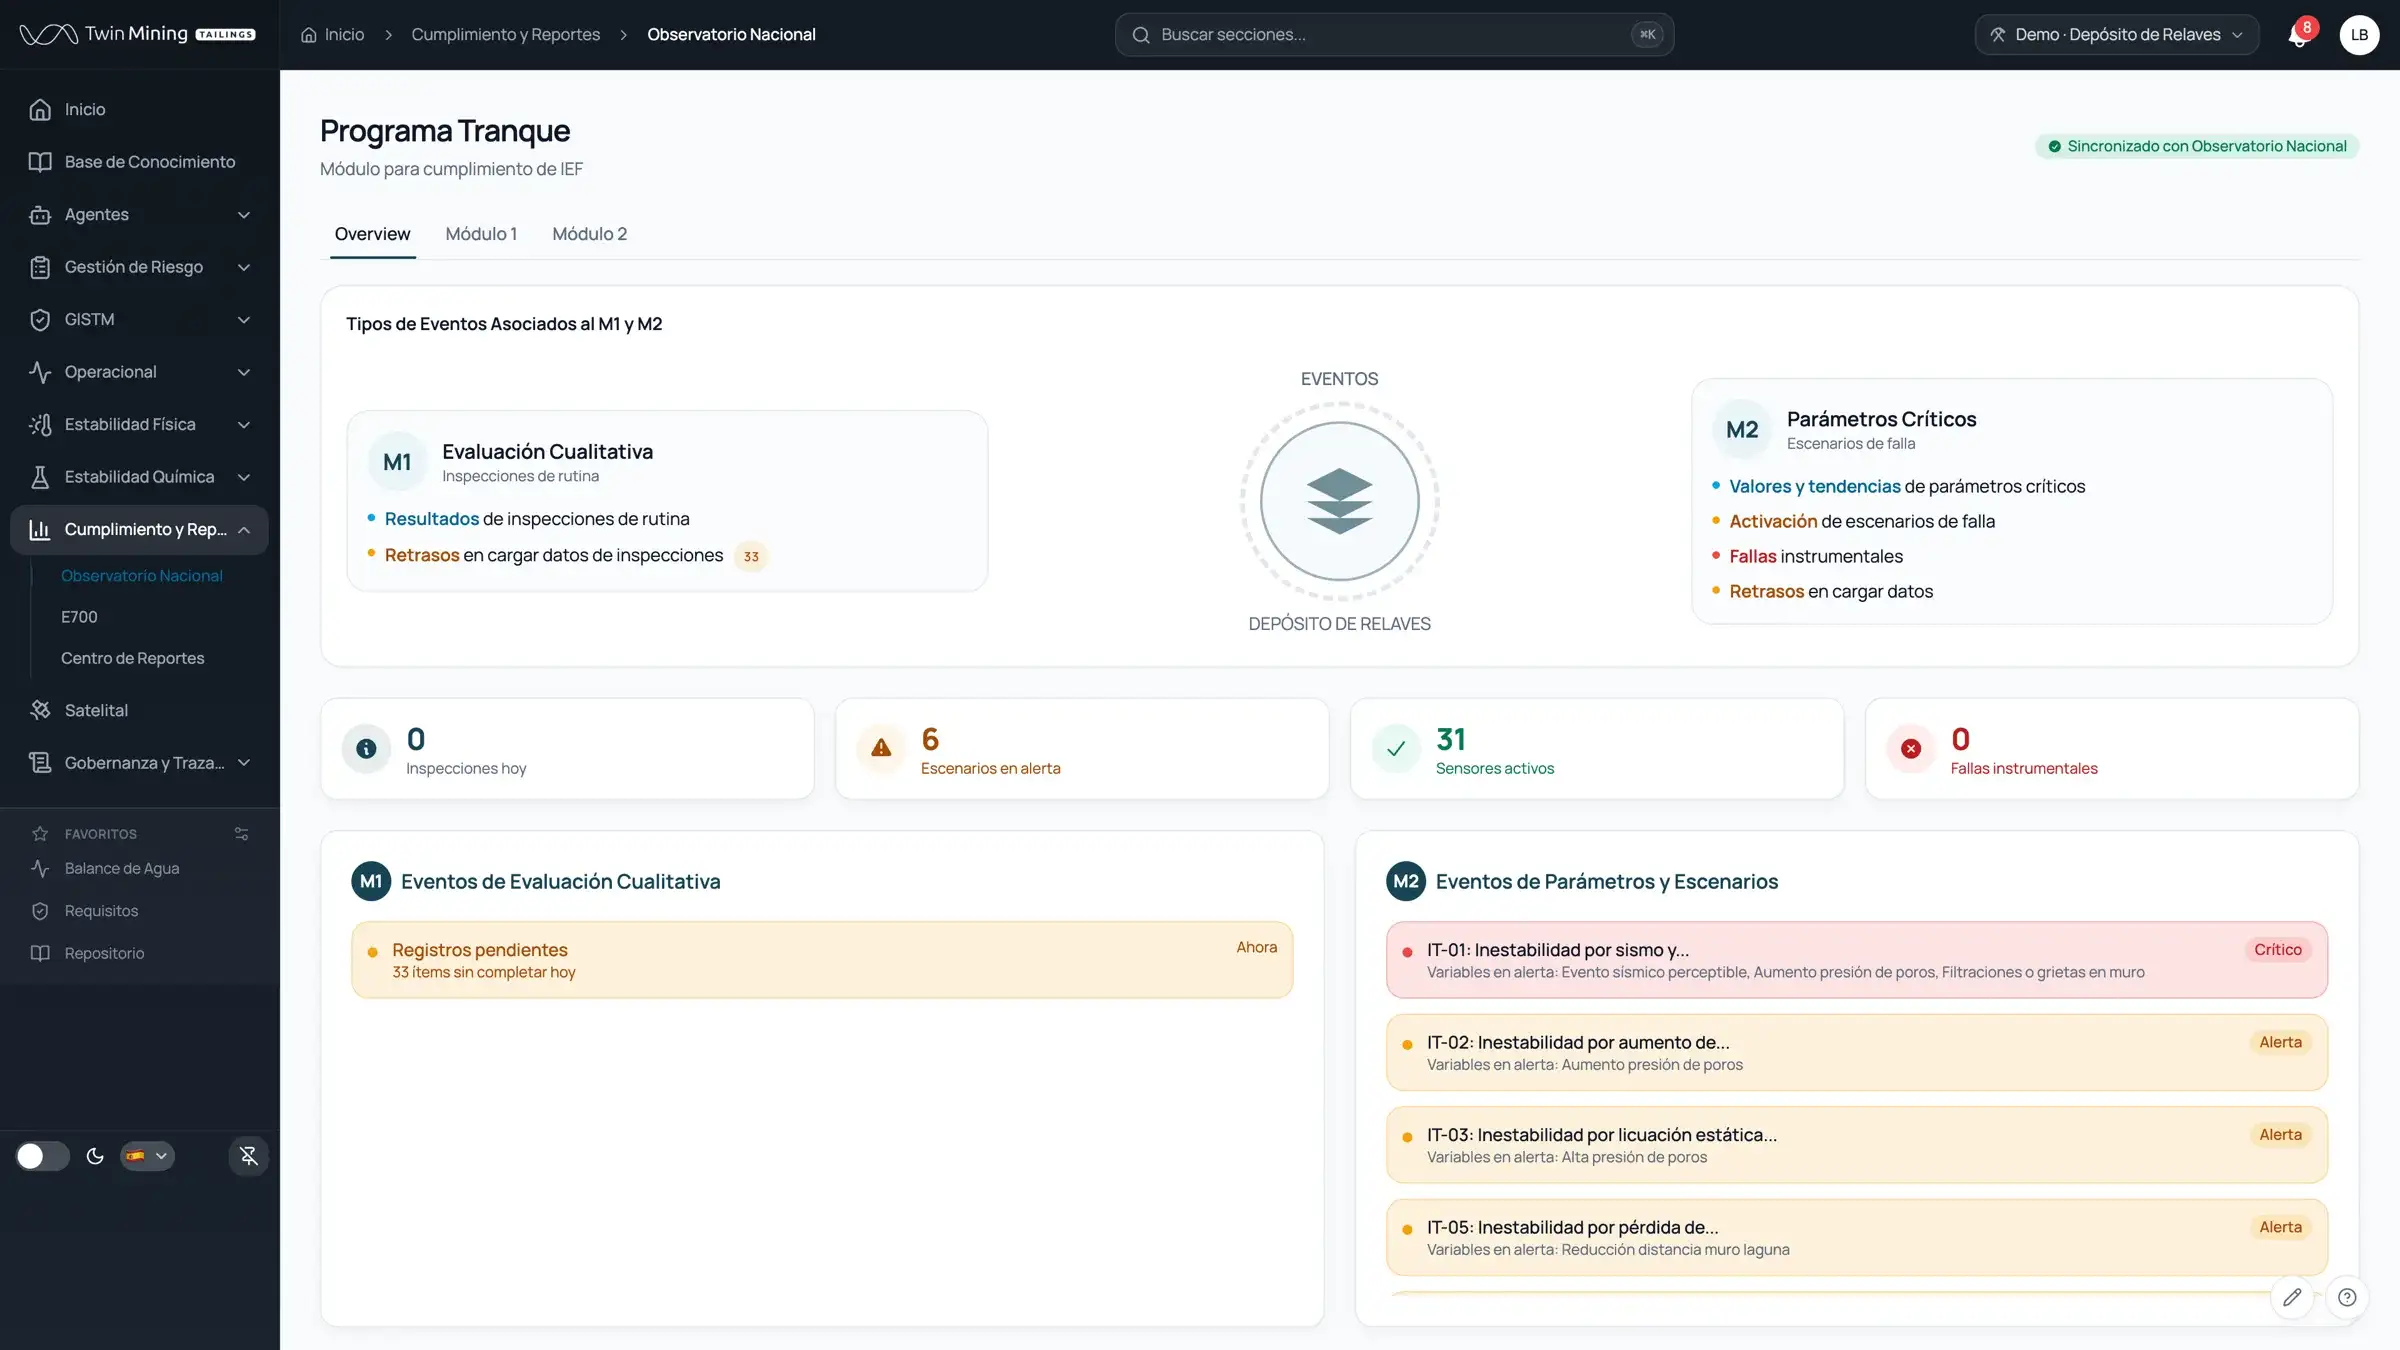Click the checkmark icon on Sensores activos
The image size is (2400, 1350).
[x=1396, y=748]
